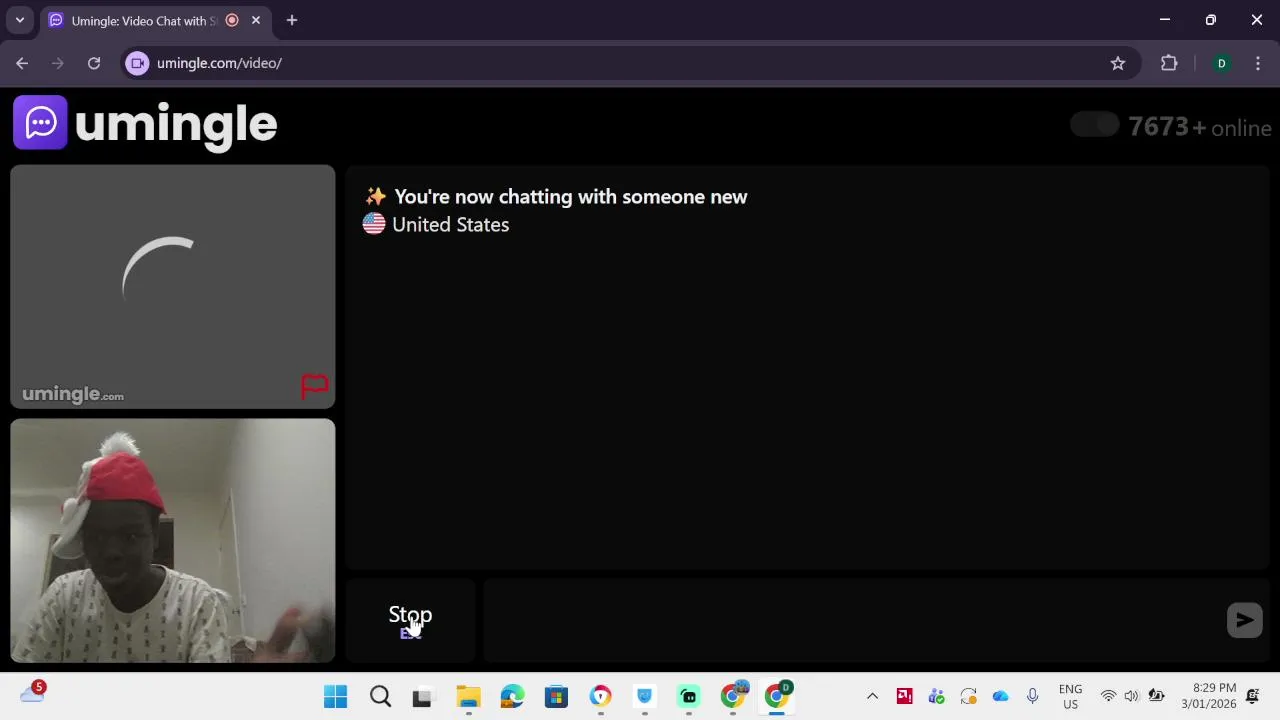Open the Wi-Fi network tray icon
This screenshot has height=720, width=1280.
coord(1108,696)
